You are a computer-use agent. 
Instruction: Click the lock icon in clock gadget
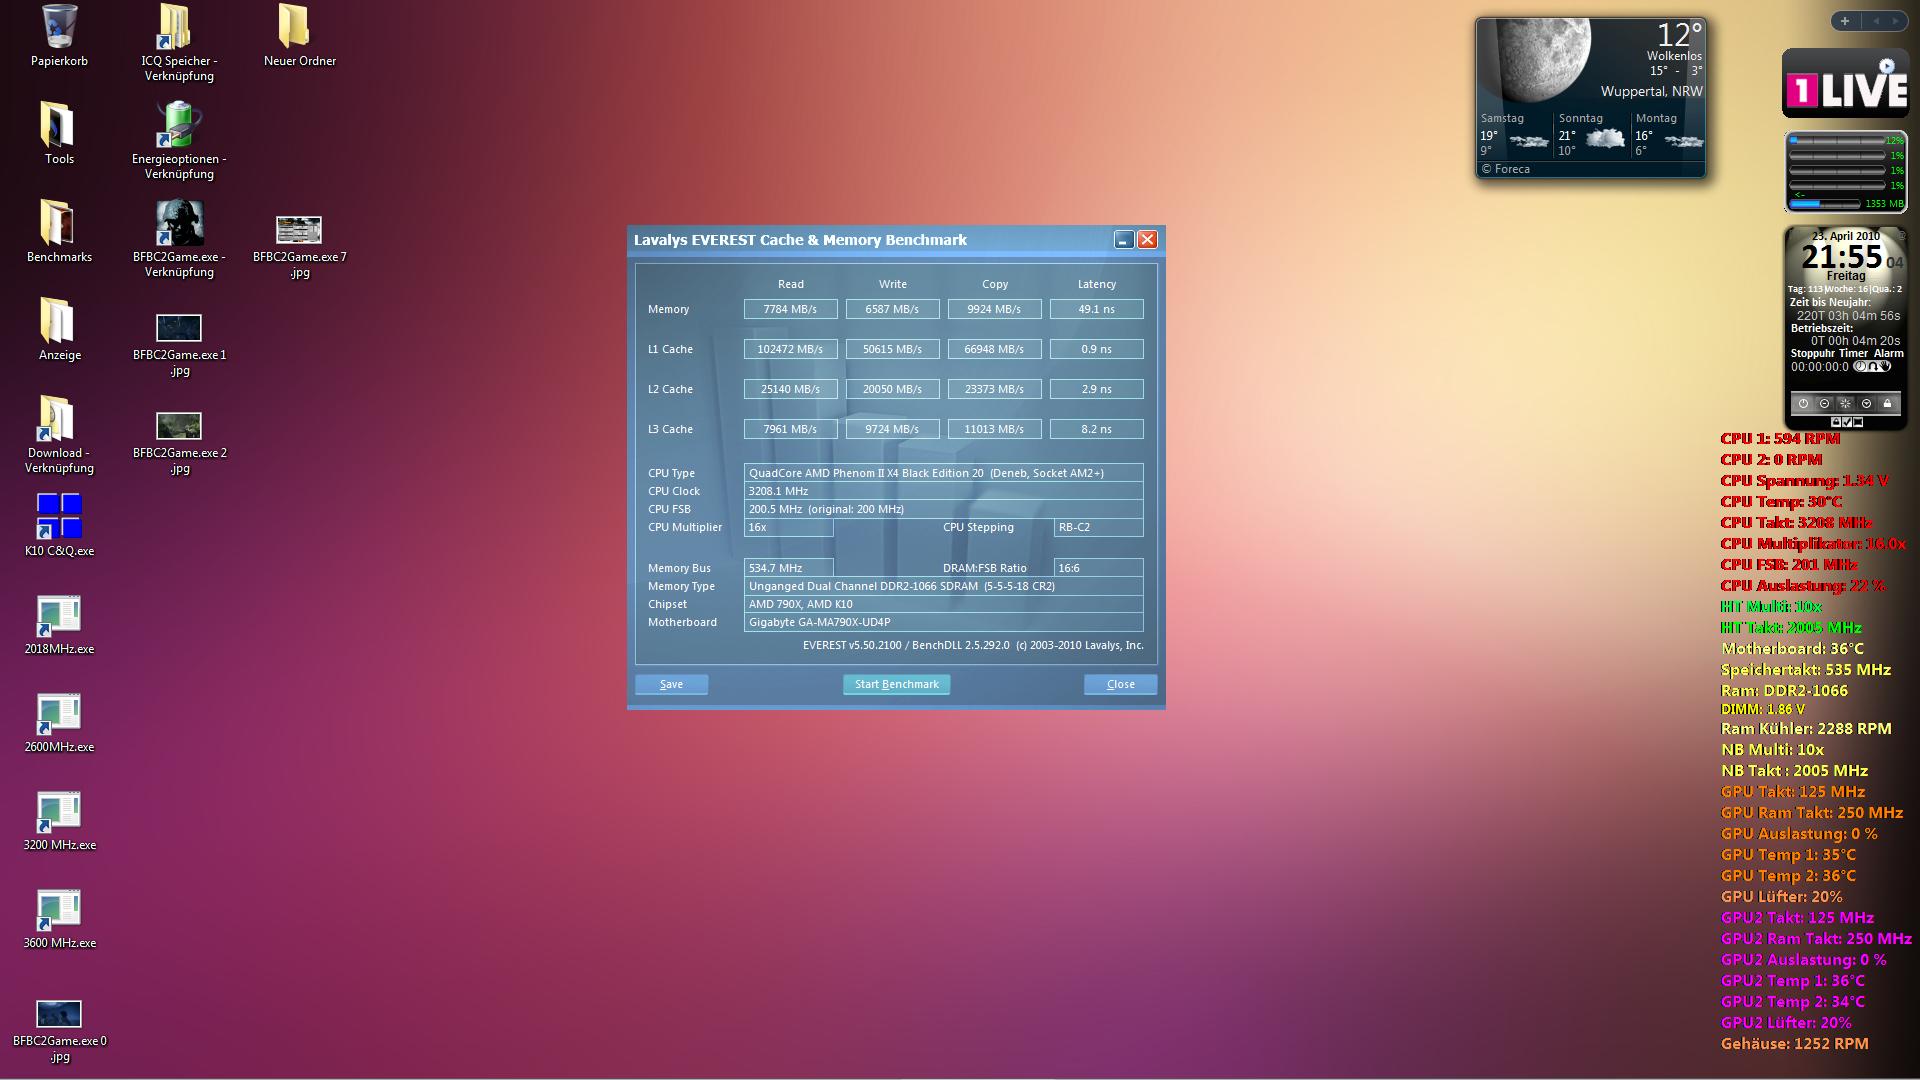(1887, 404)
